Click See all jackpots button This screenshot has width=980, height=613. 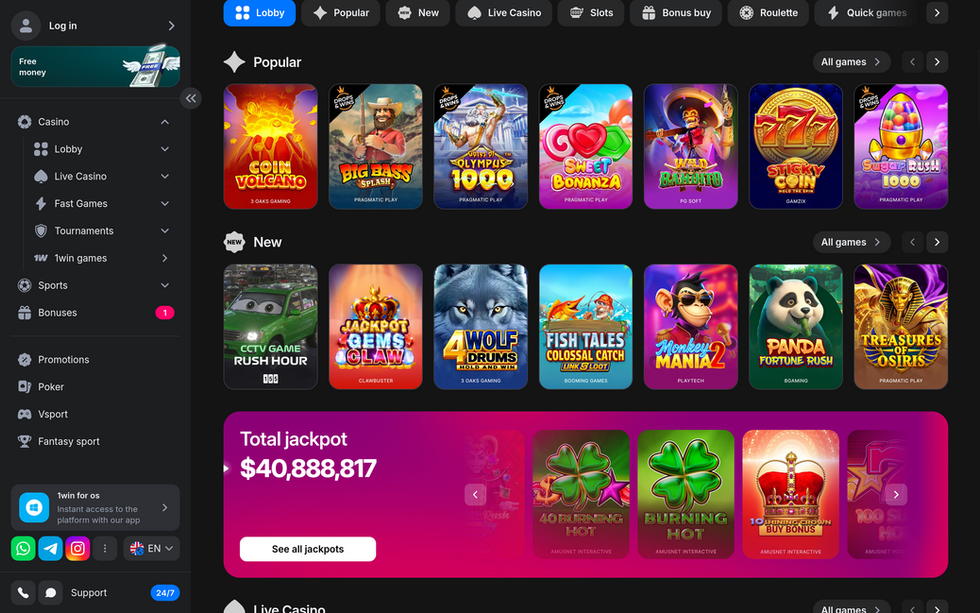(308, 549)
